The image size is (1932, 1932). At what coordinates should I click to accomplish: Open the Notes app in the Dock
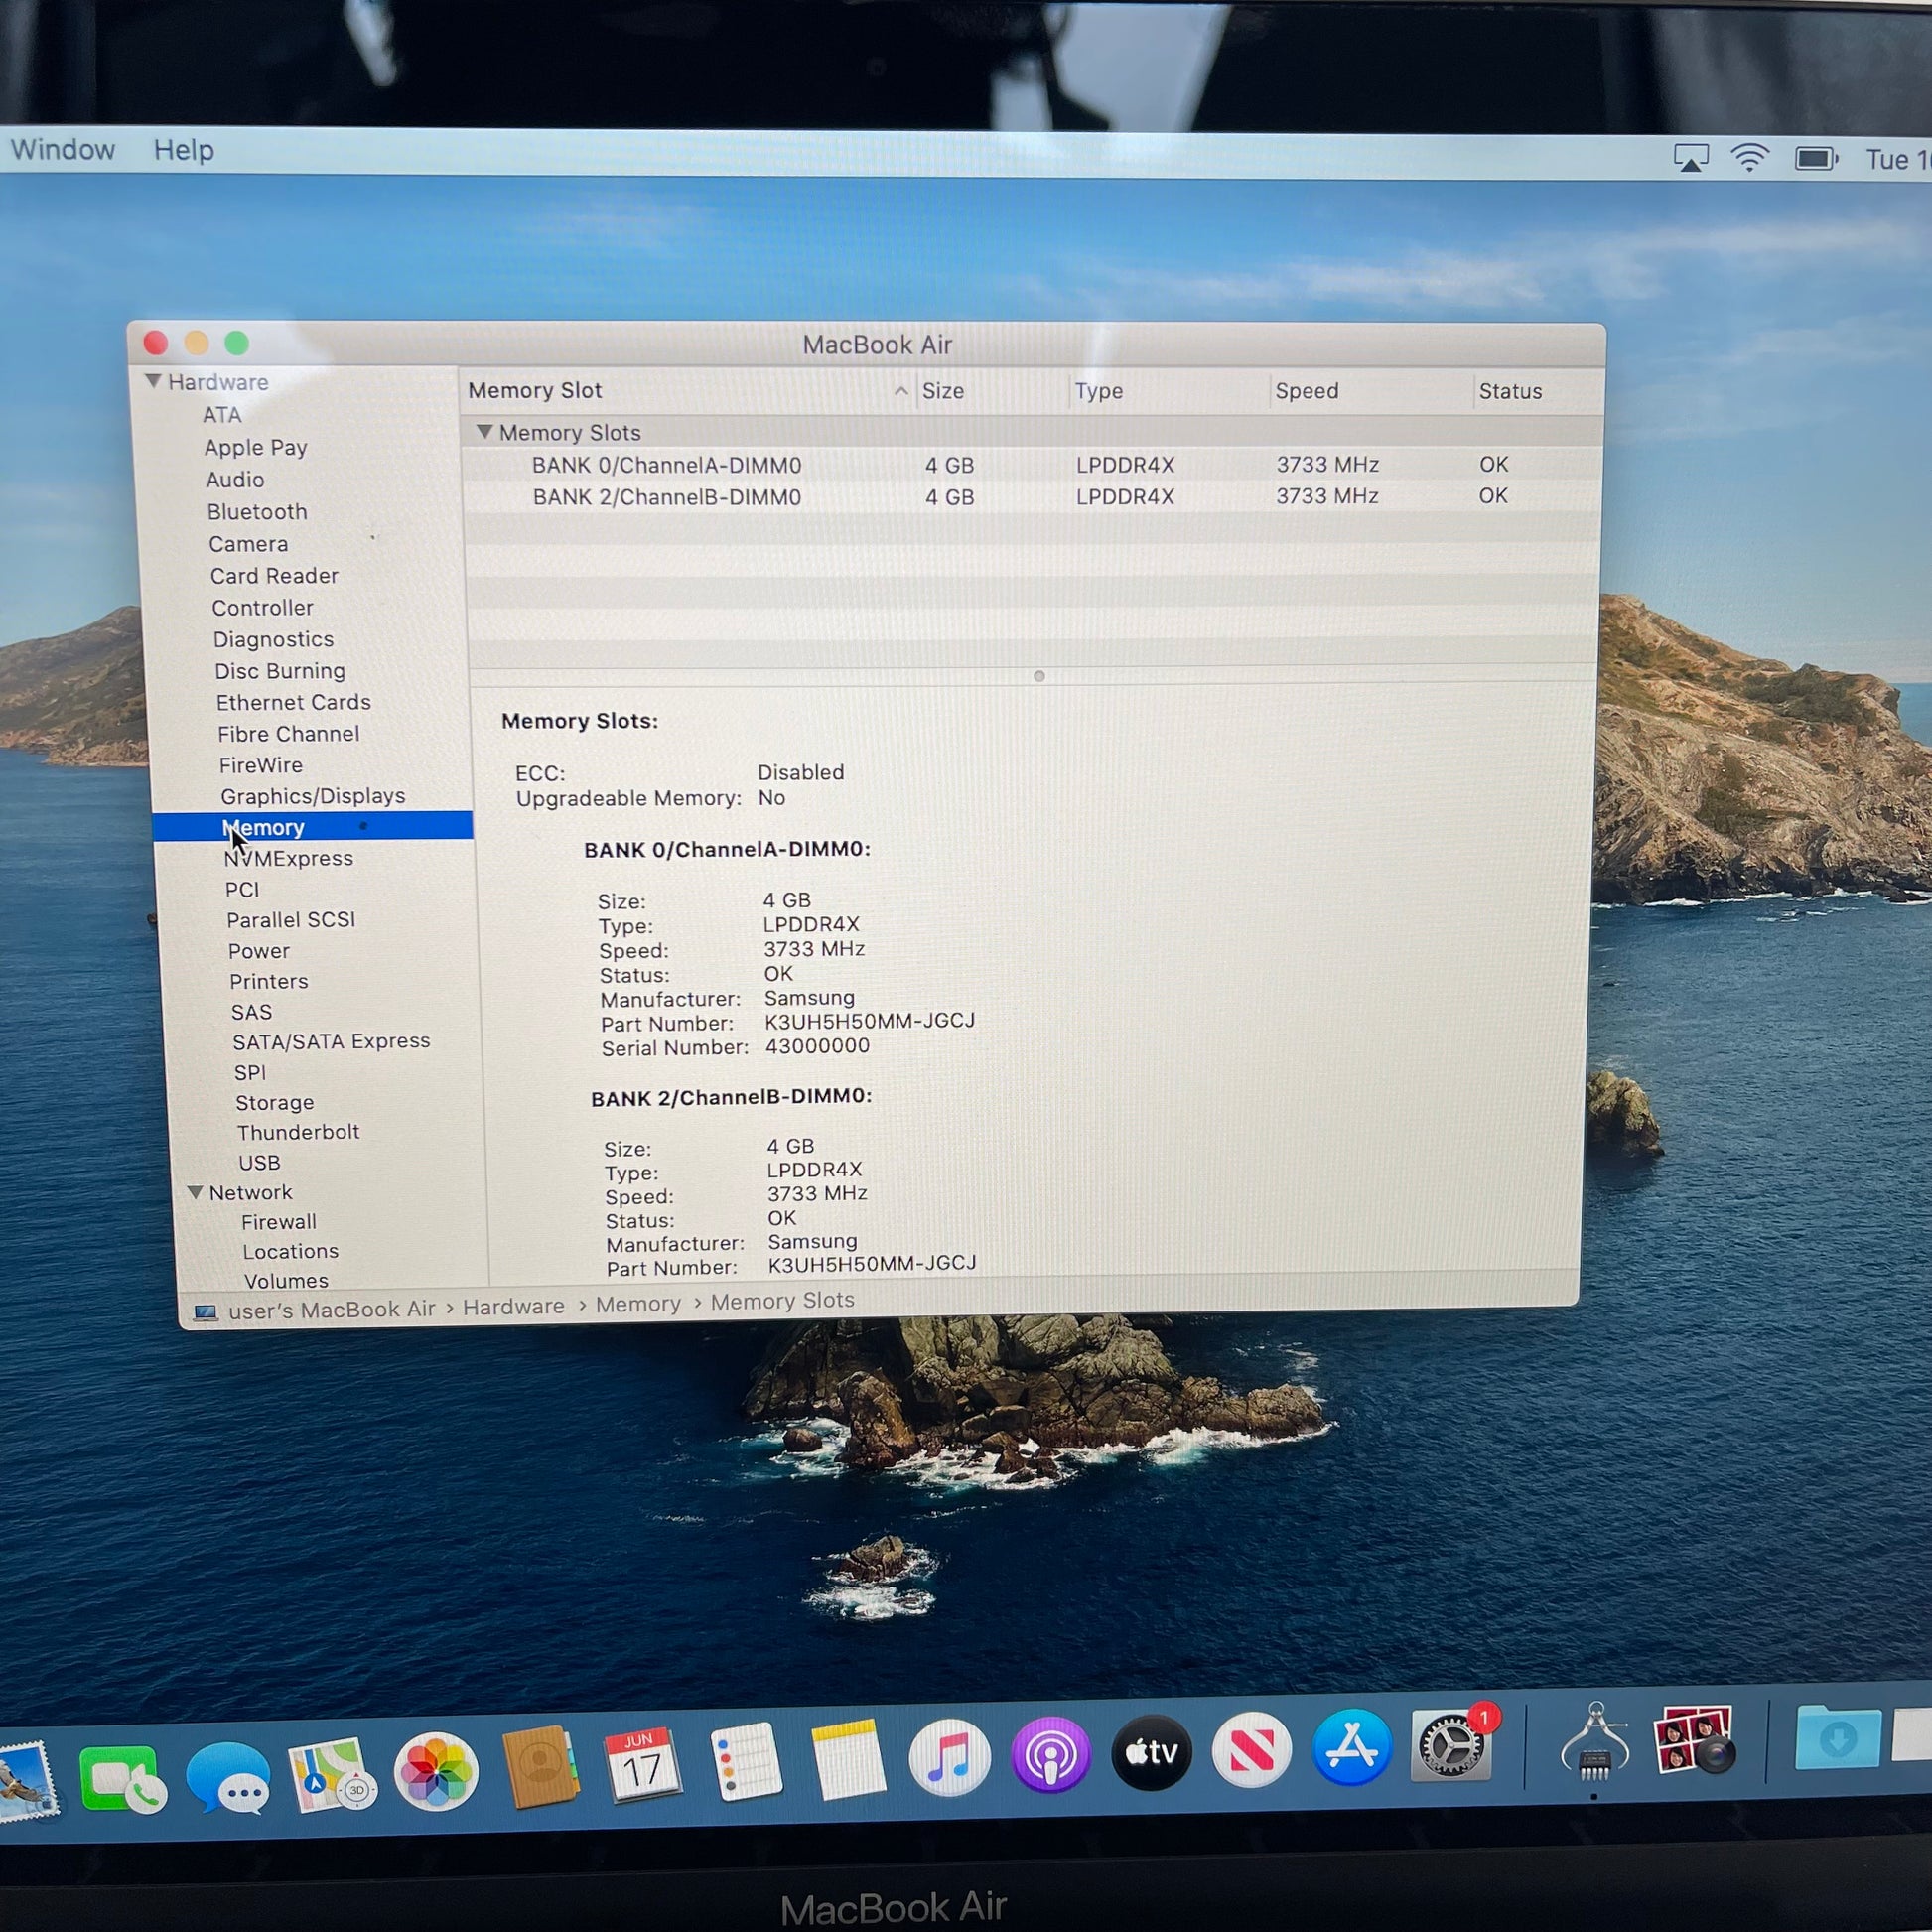[x=848, y=1760]
